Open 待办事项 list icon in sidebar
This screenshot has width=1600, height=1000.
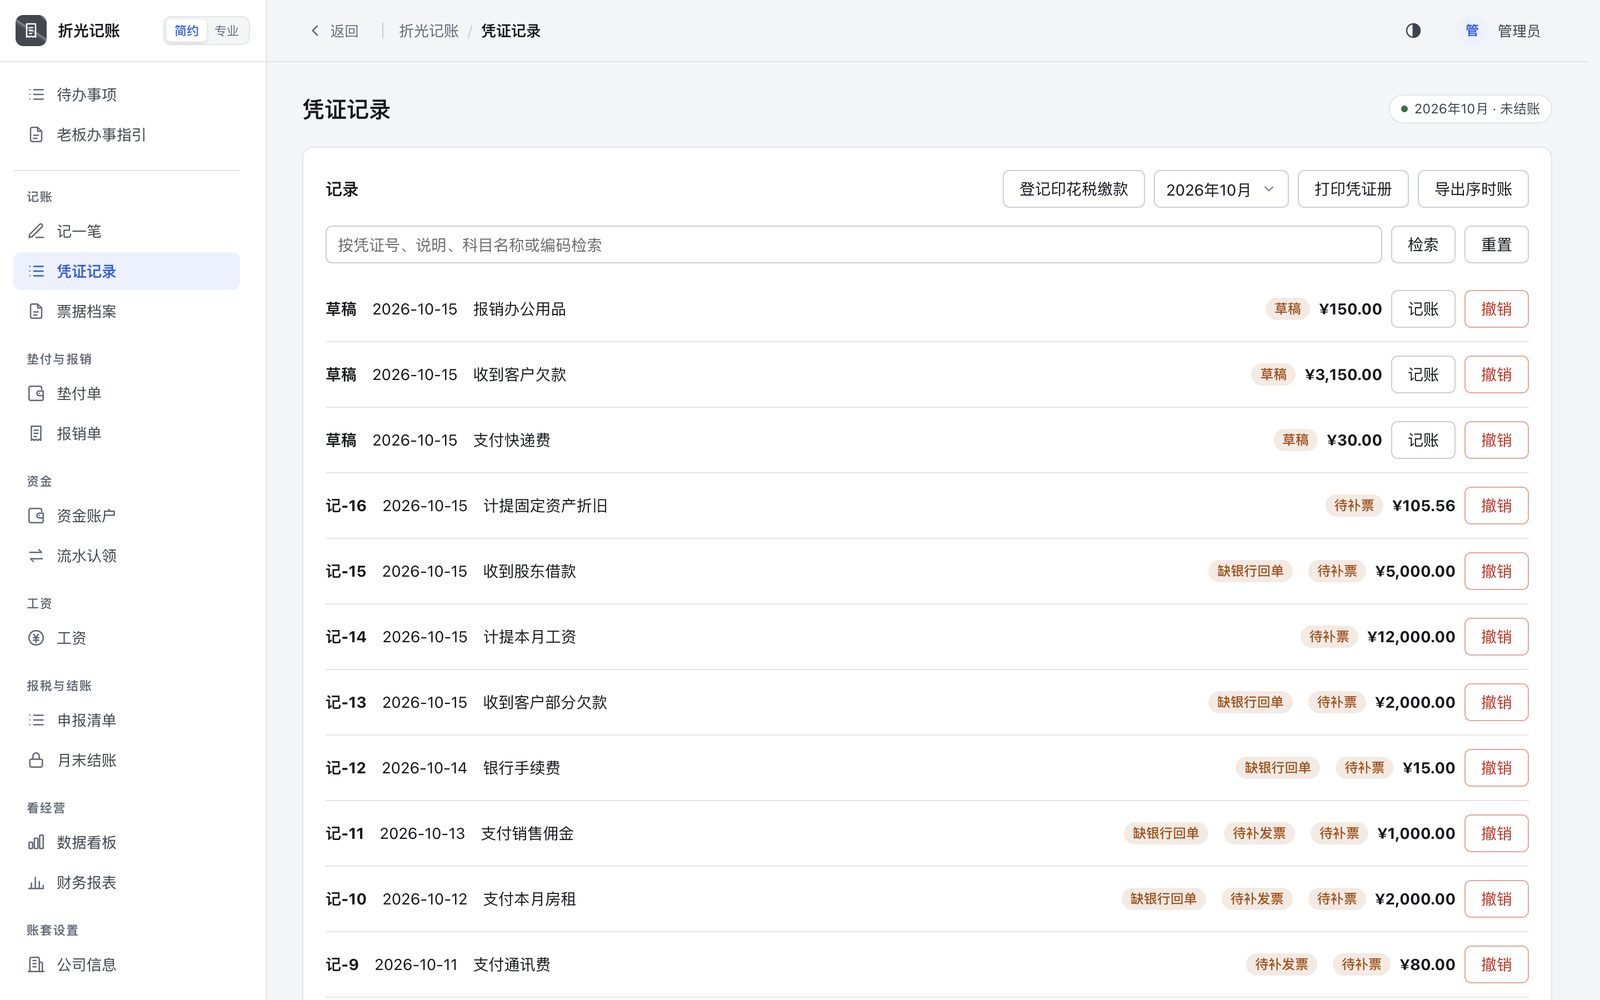(x=36, y=95)
